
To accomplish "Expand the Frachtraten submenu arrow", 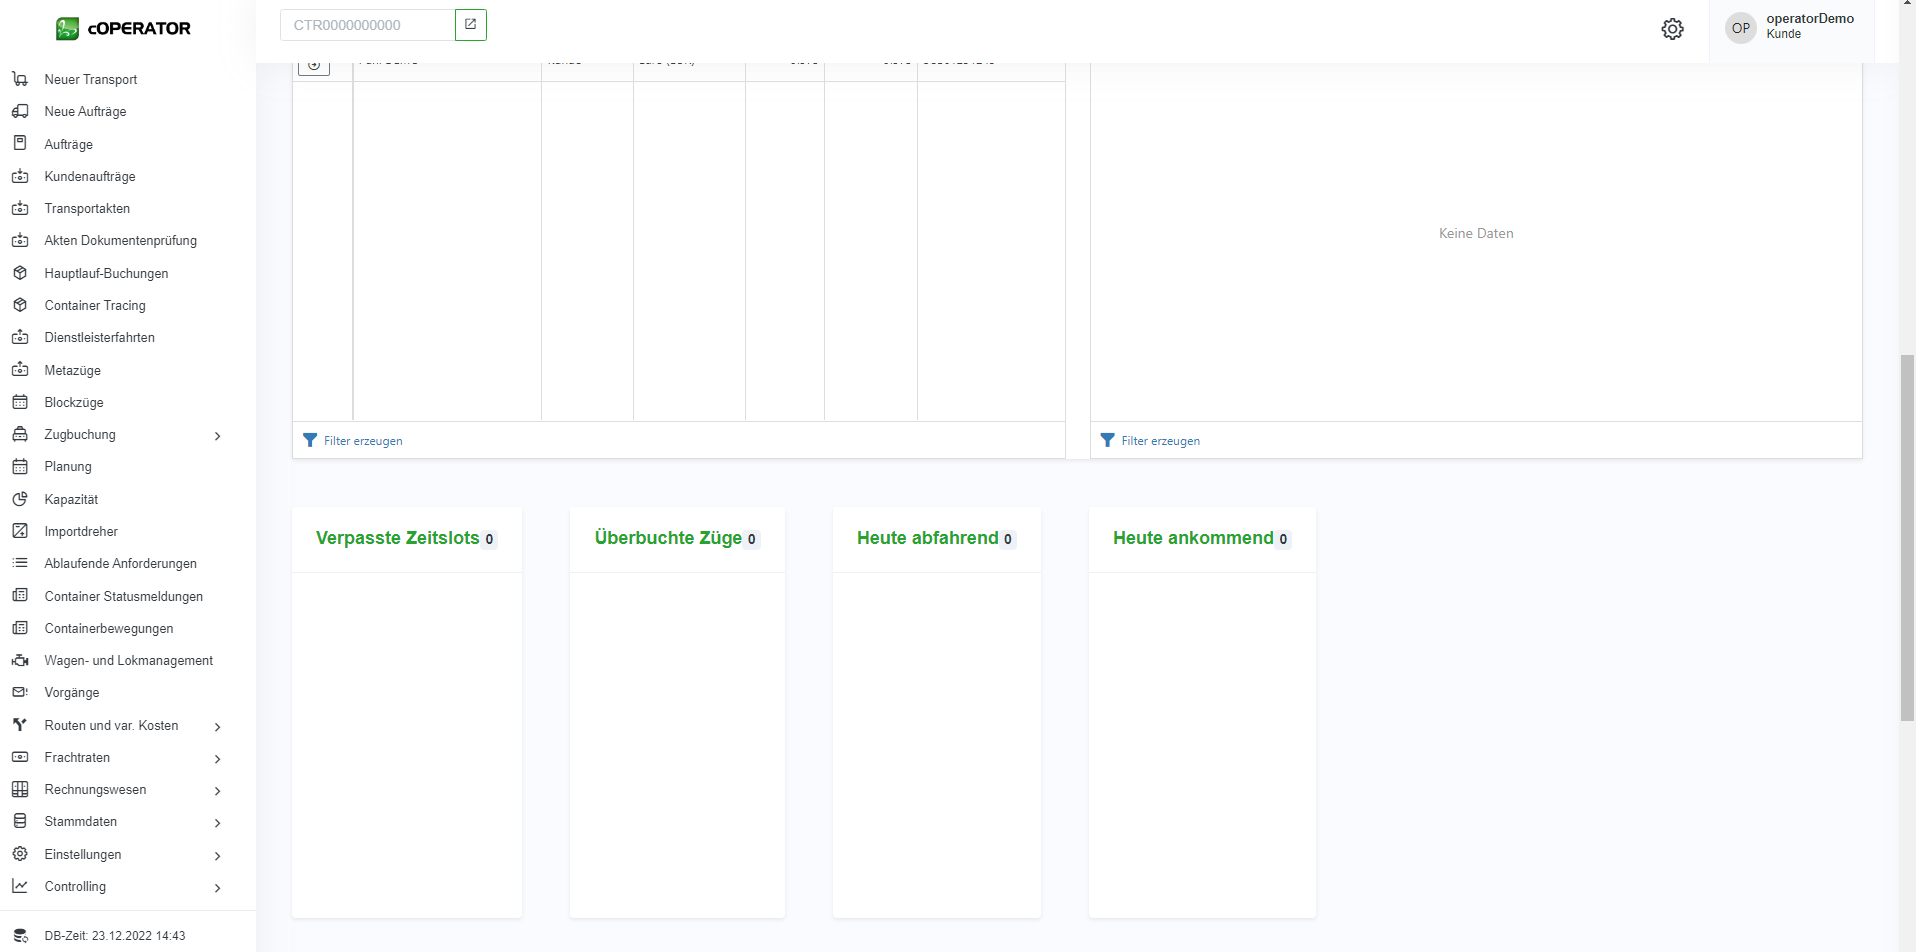I will click(x=217, y=759).
